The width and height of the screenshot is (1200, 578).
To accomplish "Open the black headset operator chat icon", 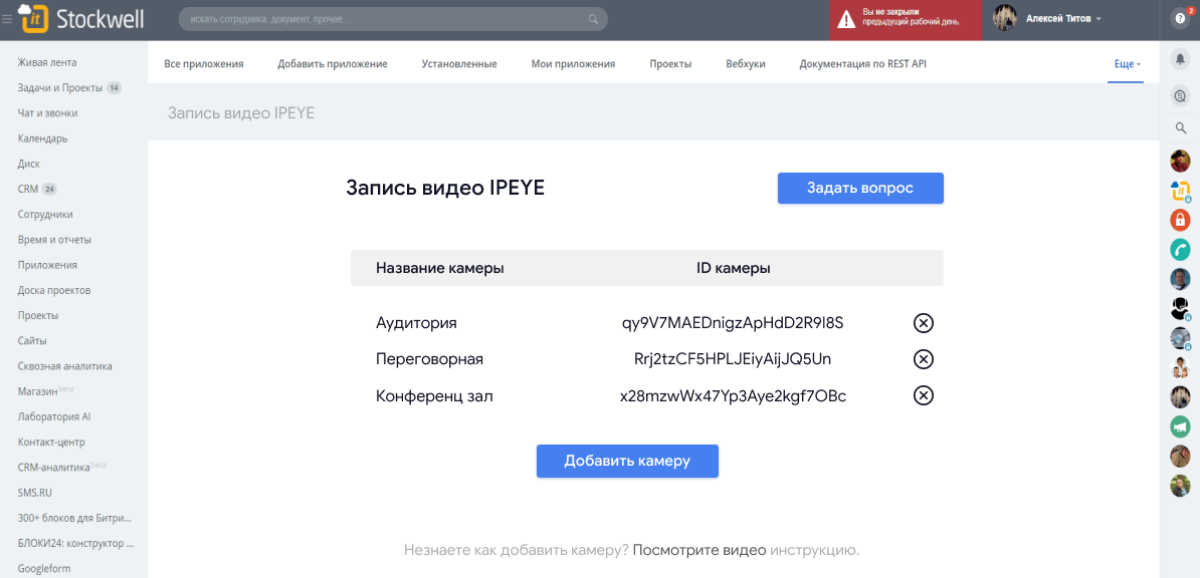I will [1180, 308].
